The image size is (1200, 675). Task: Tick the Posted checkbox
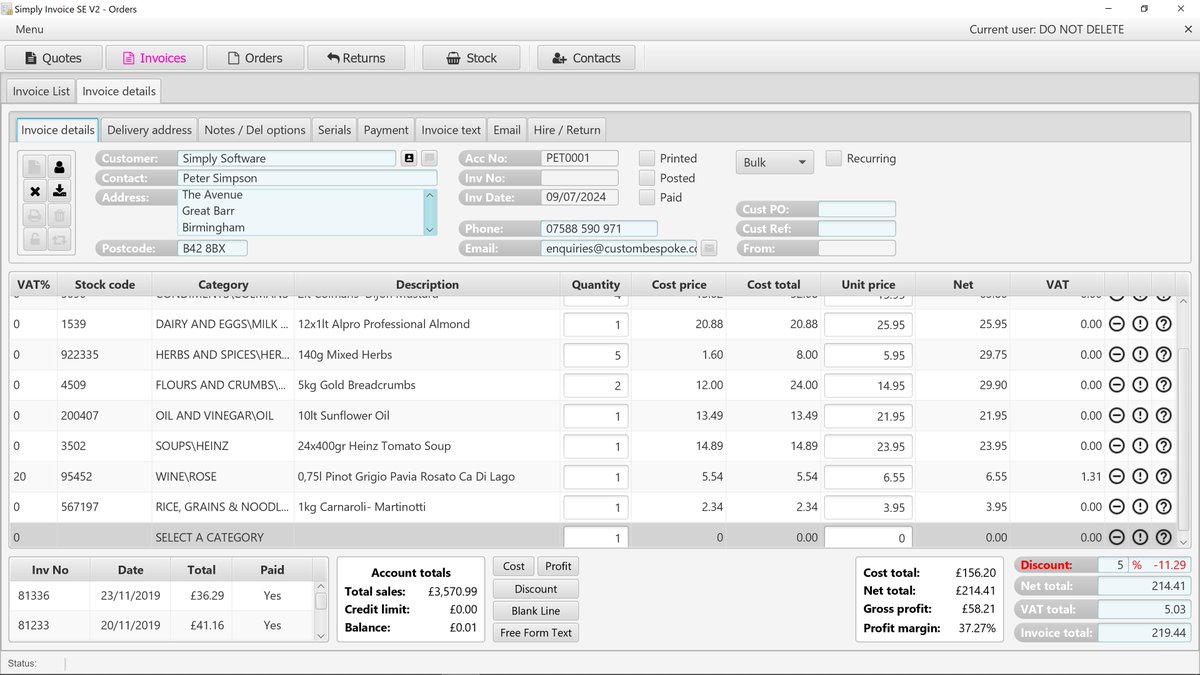pos(647,178)
